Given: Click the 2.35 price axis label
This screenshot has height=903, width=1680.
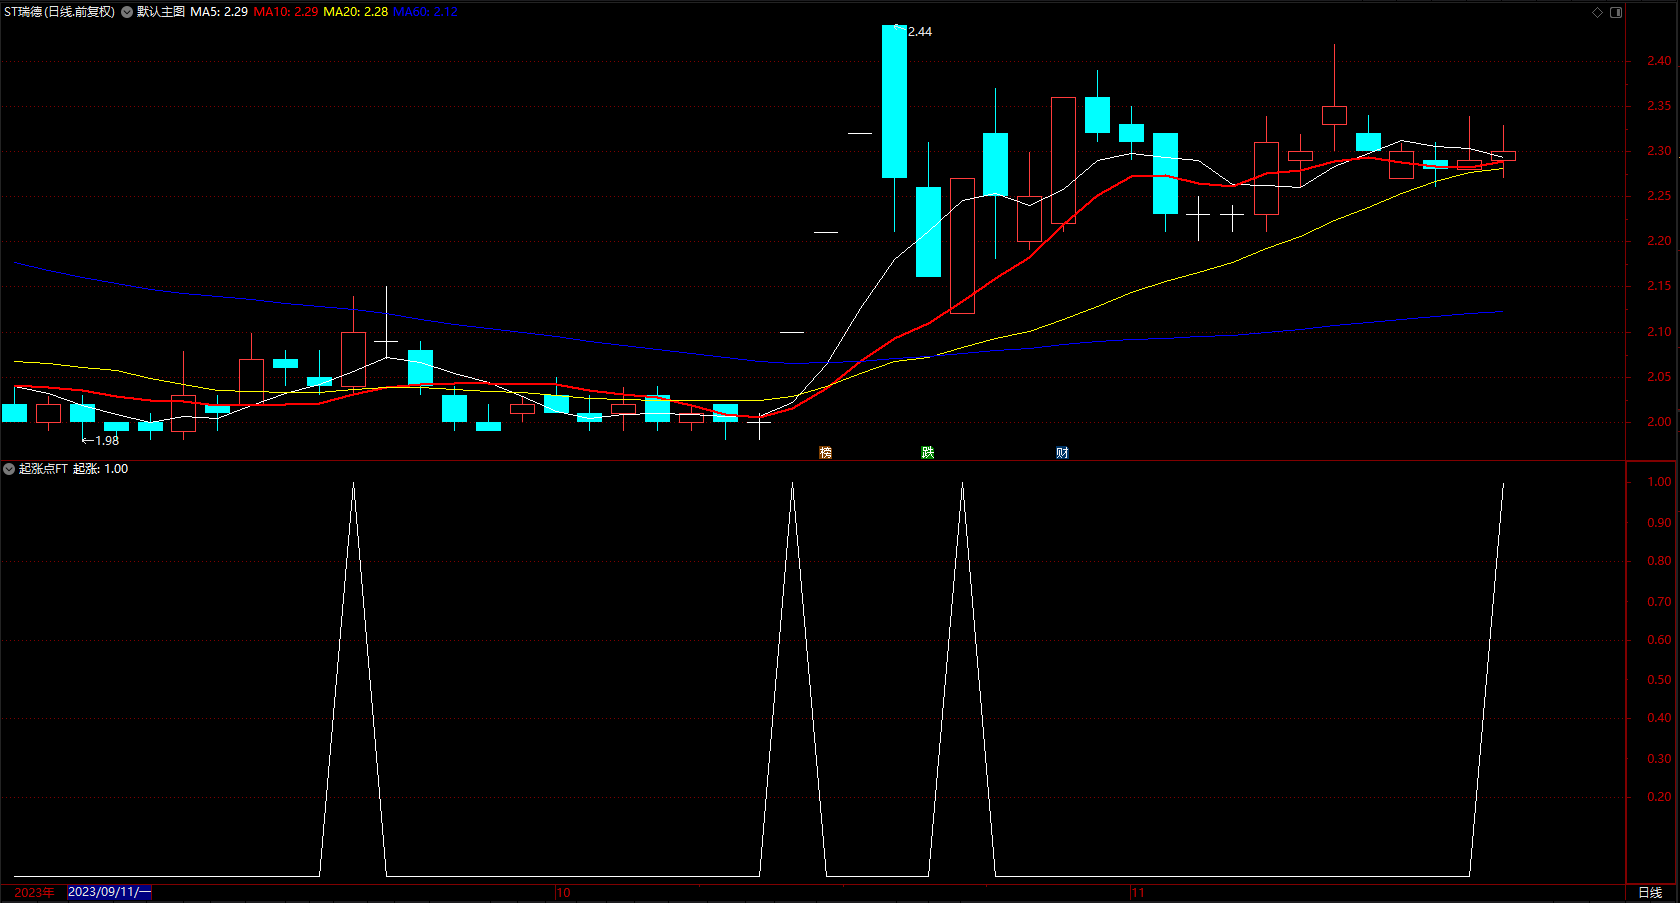Looking at the screenshot, I should tap(1659, 106).
